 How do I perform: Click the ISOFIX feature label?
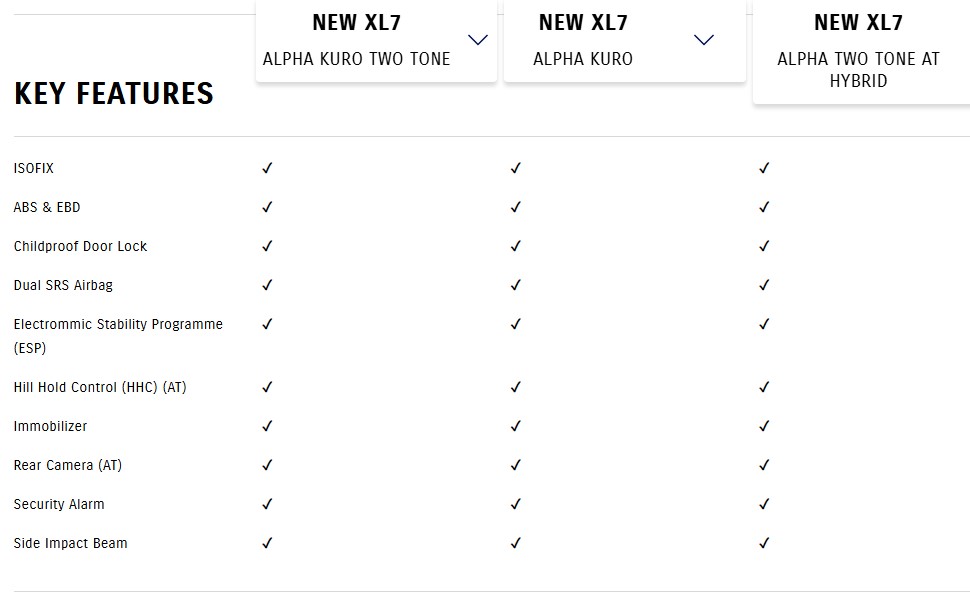(x=34, y=168)
